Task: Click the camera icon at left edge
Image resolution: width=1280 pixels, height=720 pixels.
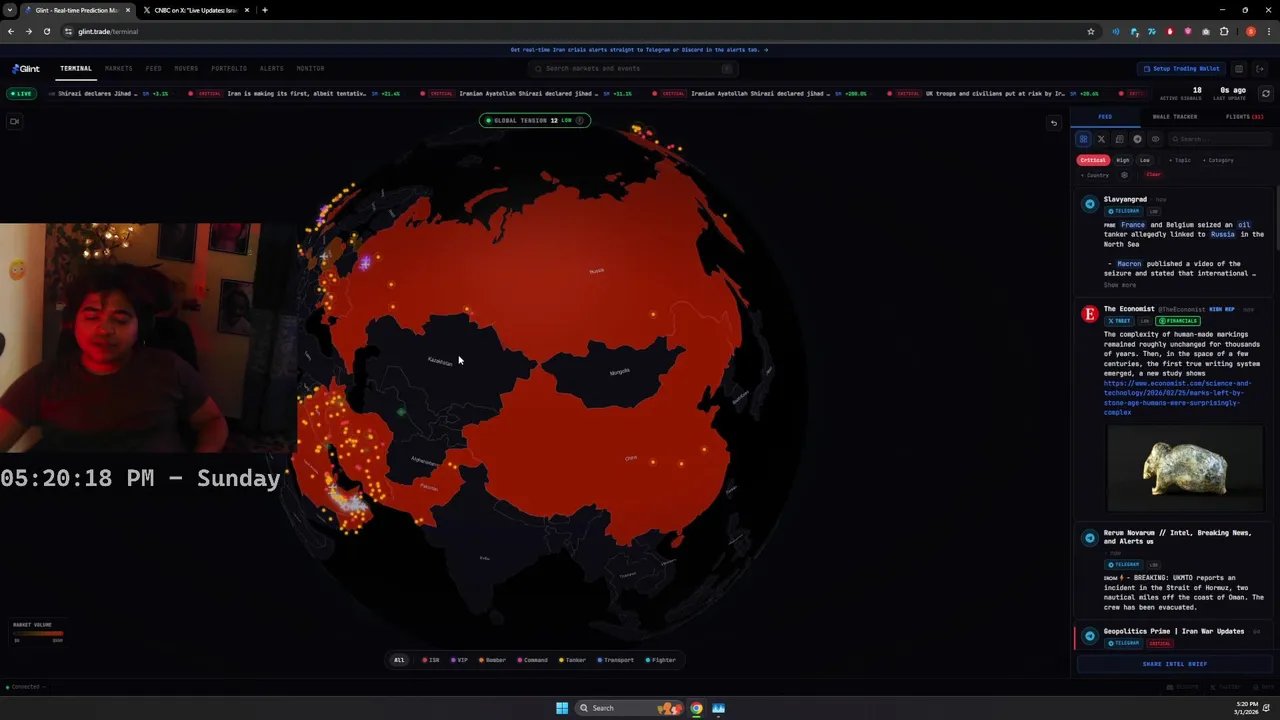Action: 14,121
